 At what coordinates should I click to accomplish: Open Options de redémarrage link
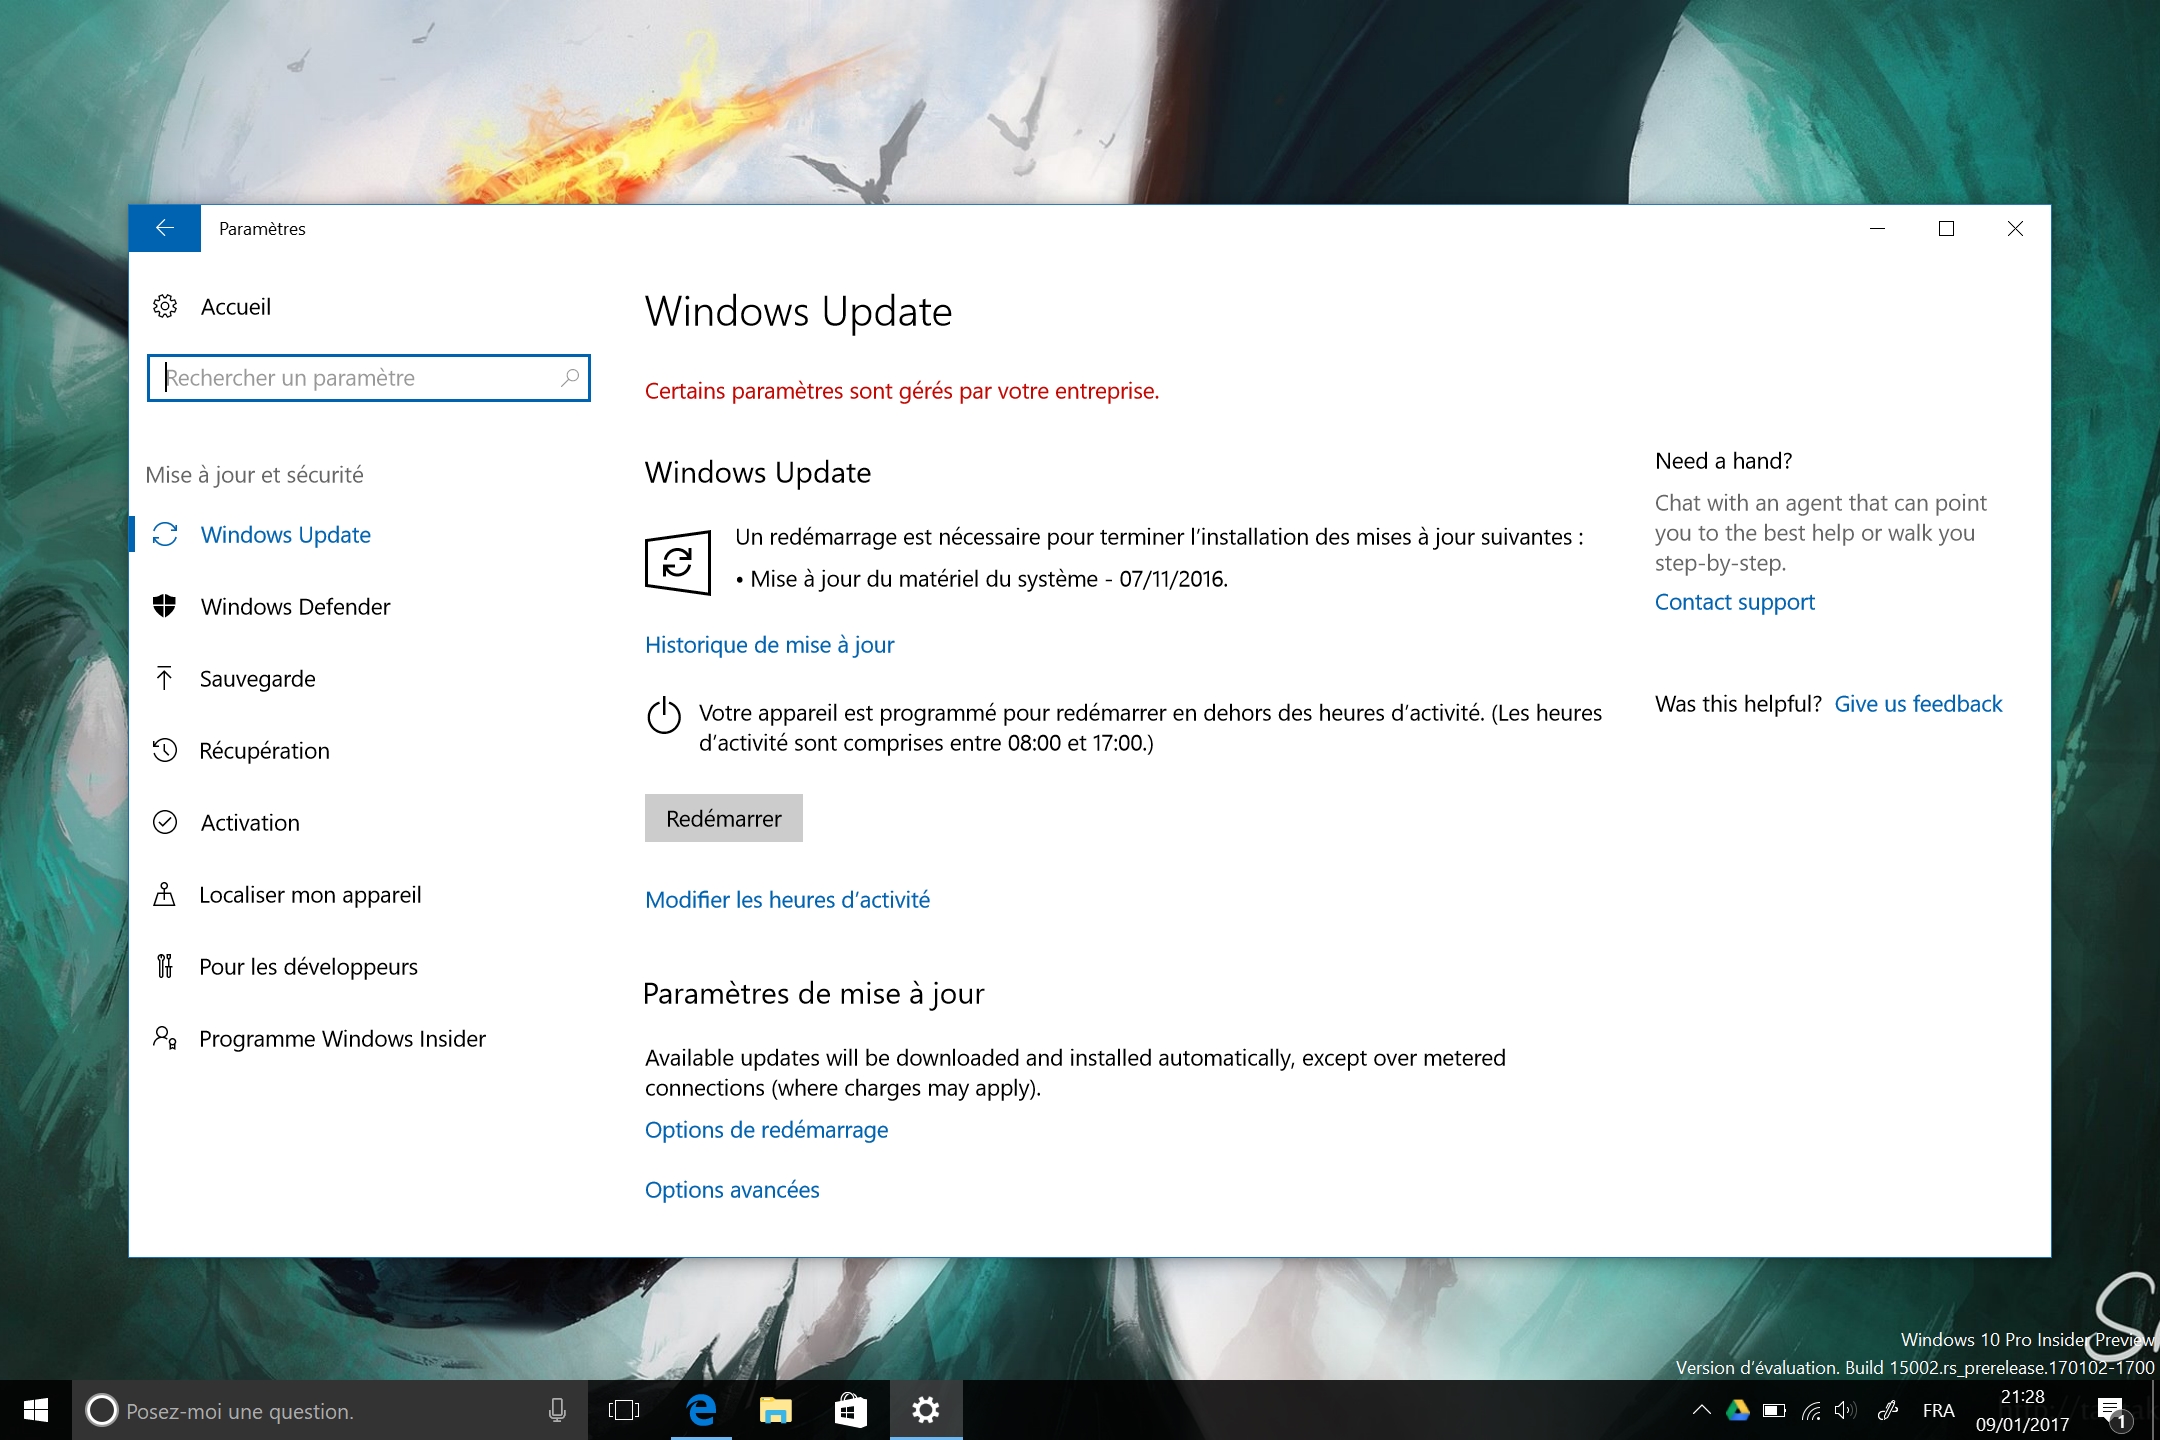(766, 1130)
